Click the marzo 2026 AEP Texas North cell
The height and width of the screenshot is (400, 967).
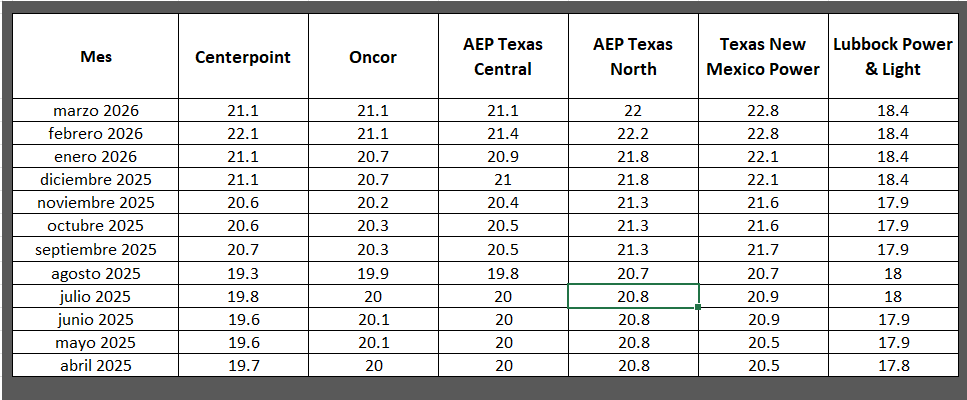coord(633,110)
